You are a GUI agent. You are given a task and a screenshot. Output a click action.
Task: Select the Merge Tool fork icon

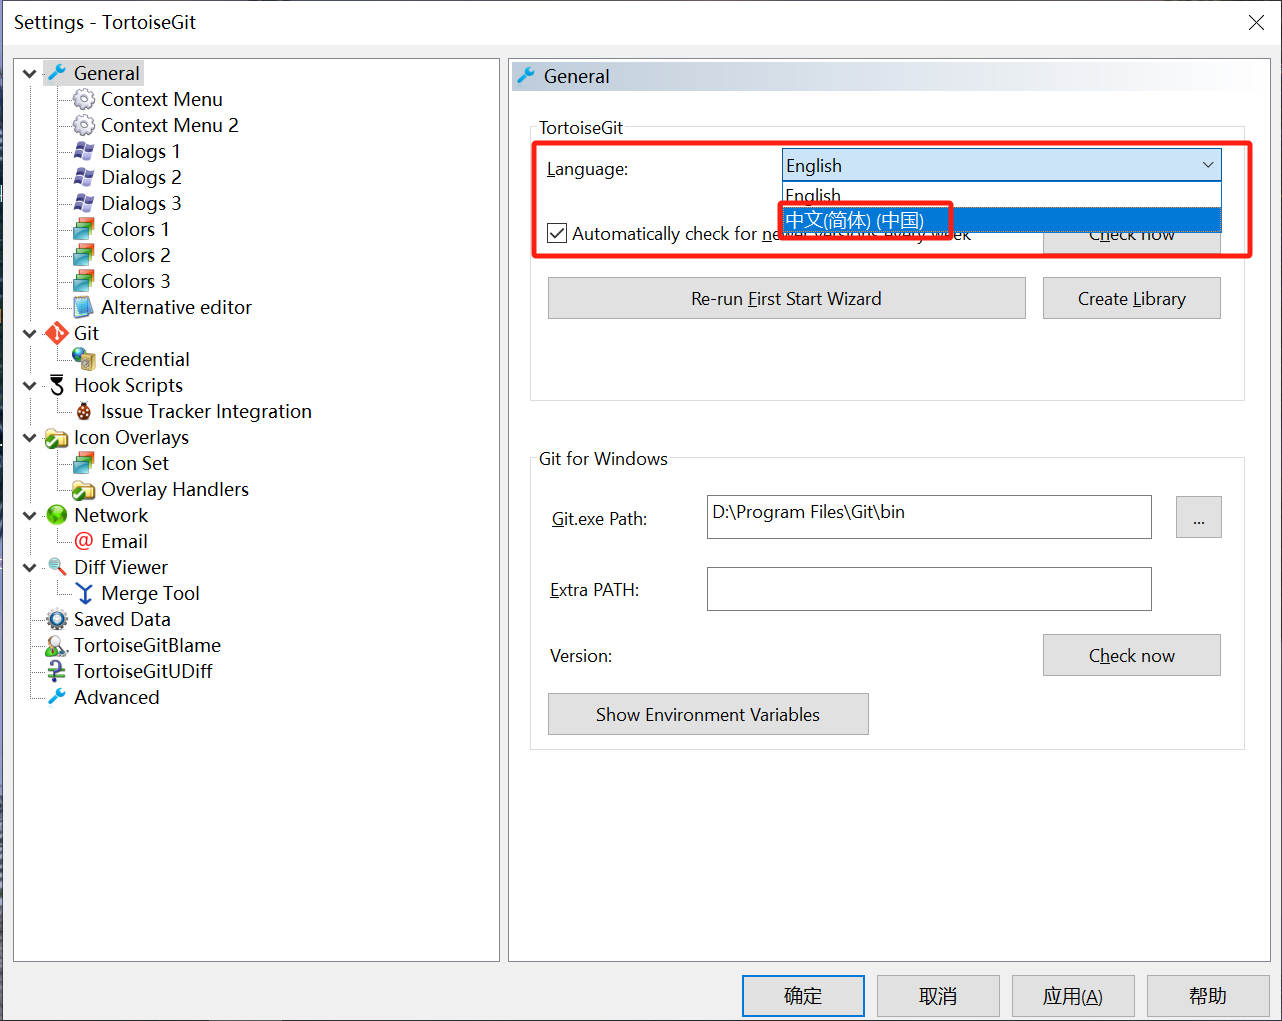pos(84,593)
